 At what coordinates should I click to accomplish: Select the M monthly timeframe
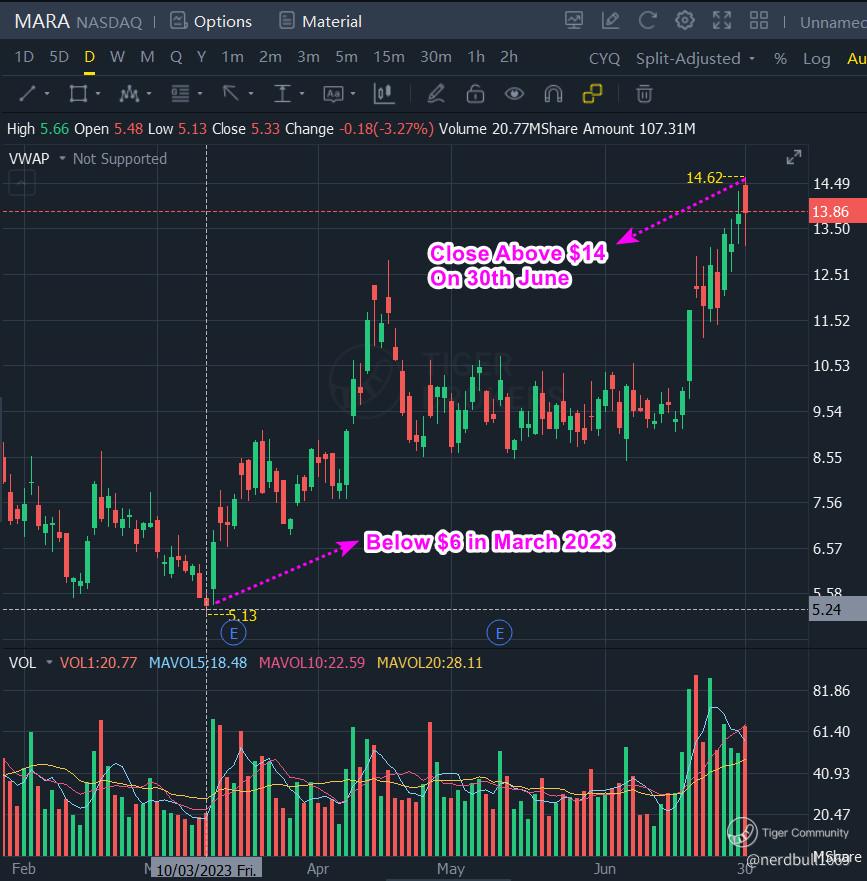coord(147,57)
